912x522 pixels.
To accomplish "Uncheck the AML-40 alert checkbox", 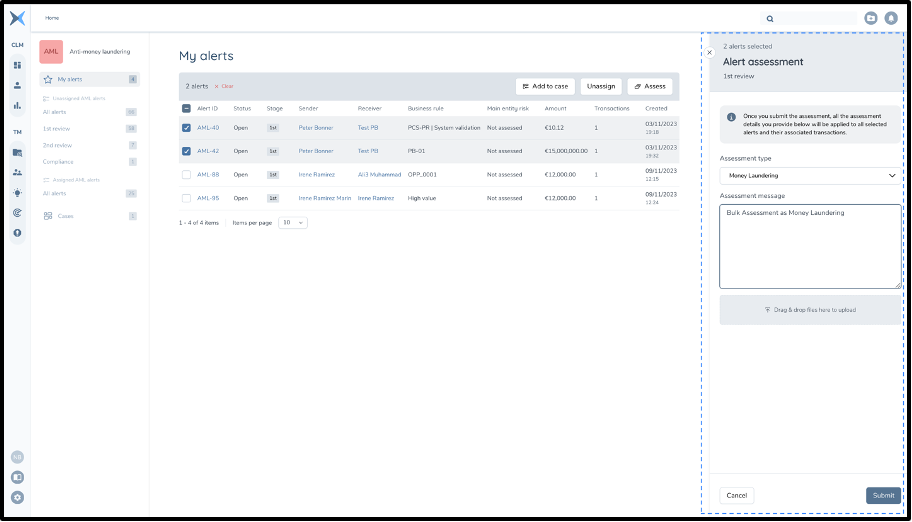I will pyautogui.click(x=186, y=128).
